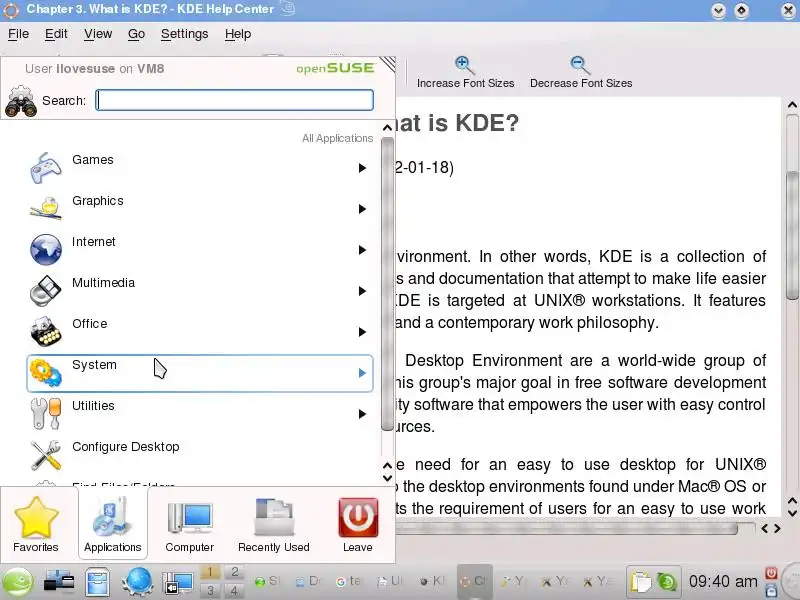Click the Internet globe icon
Viewport: 800px width, 600px height.
[45, 249]
